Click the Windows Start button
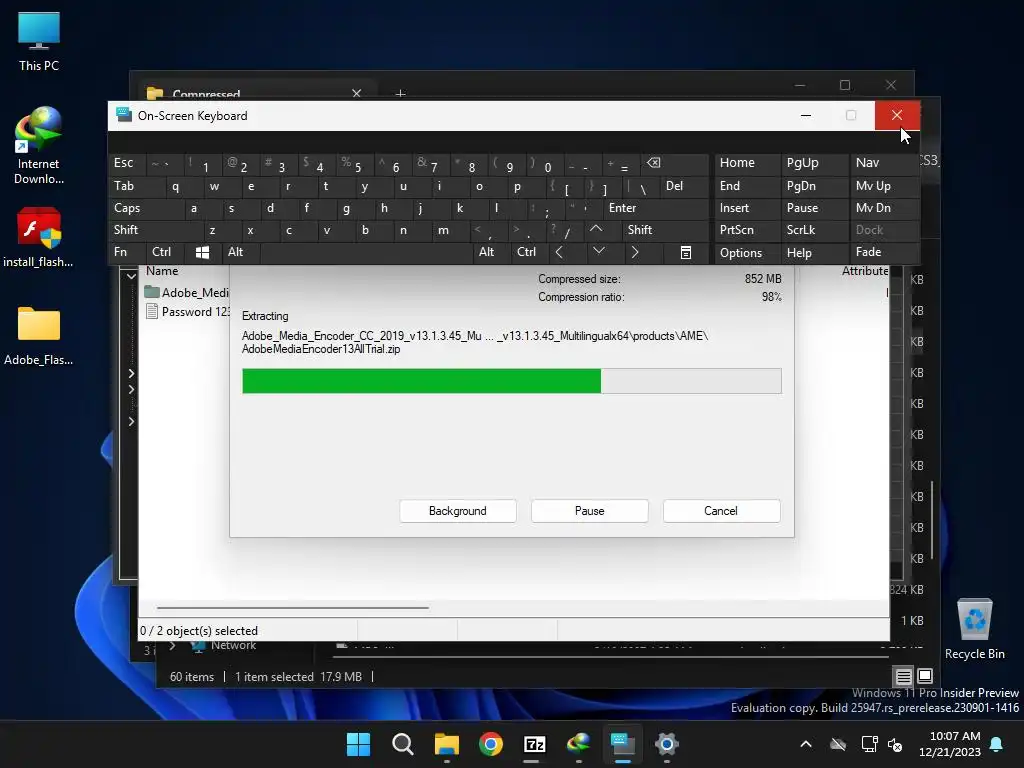The height and width of the screenshot is (768, 1024). pos(358,744)
